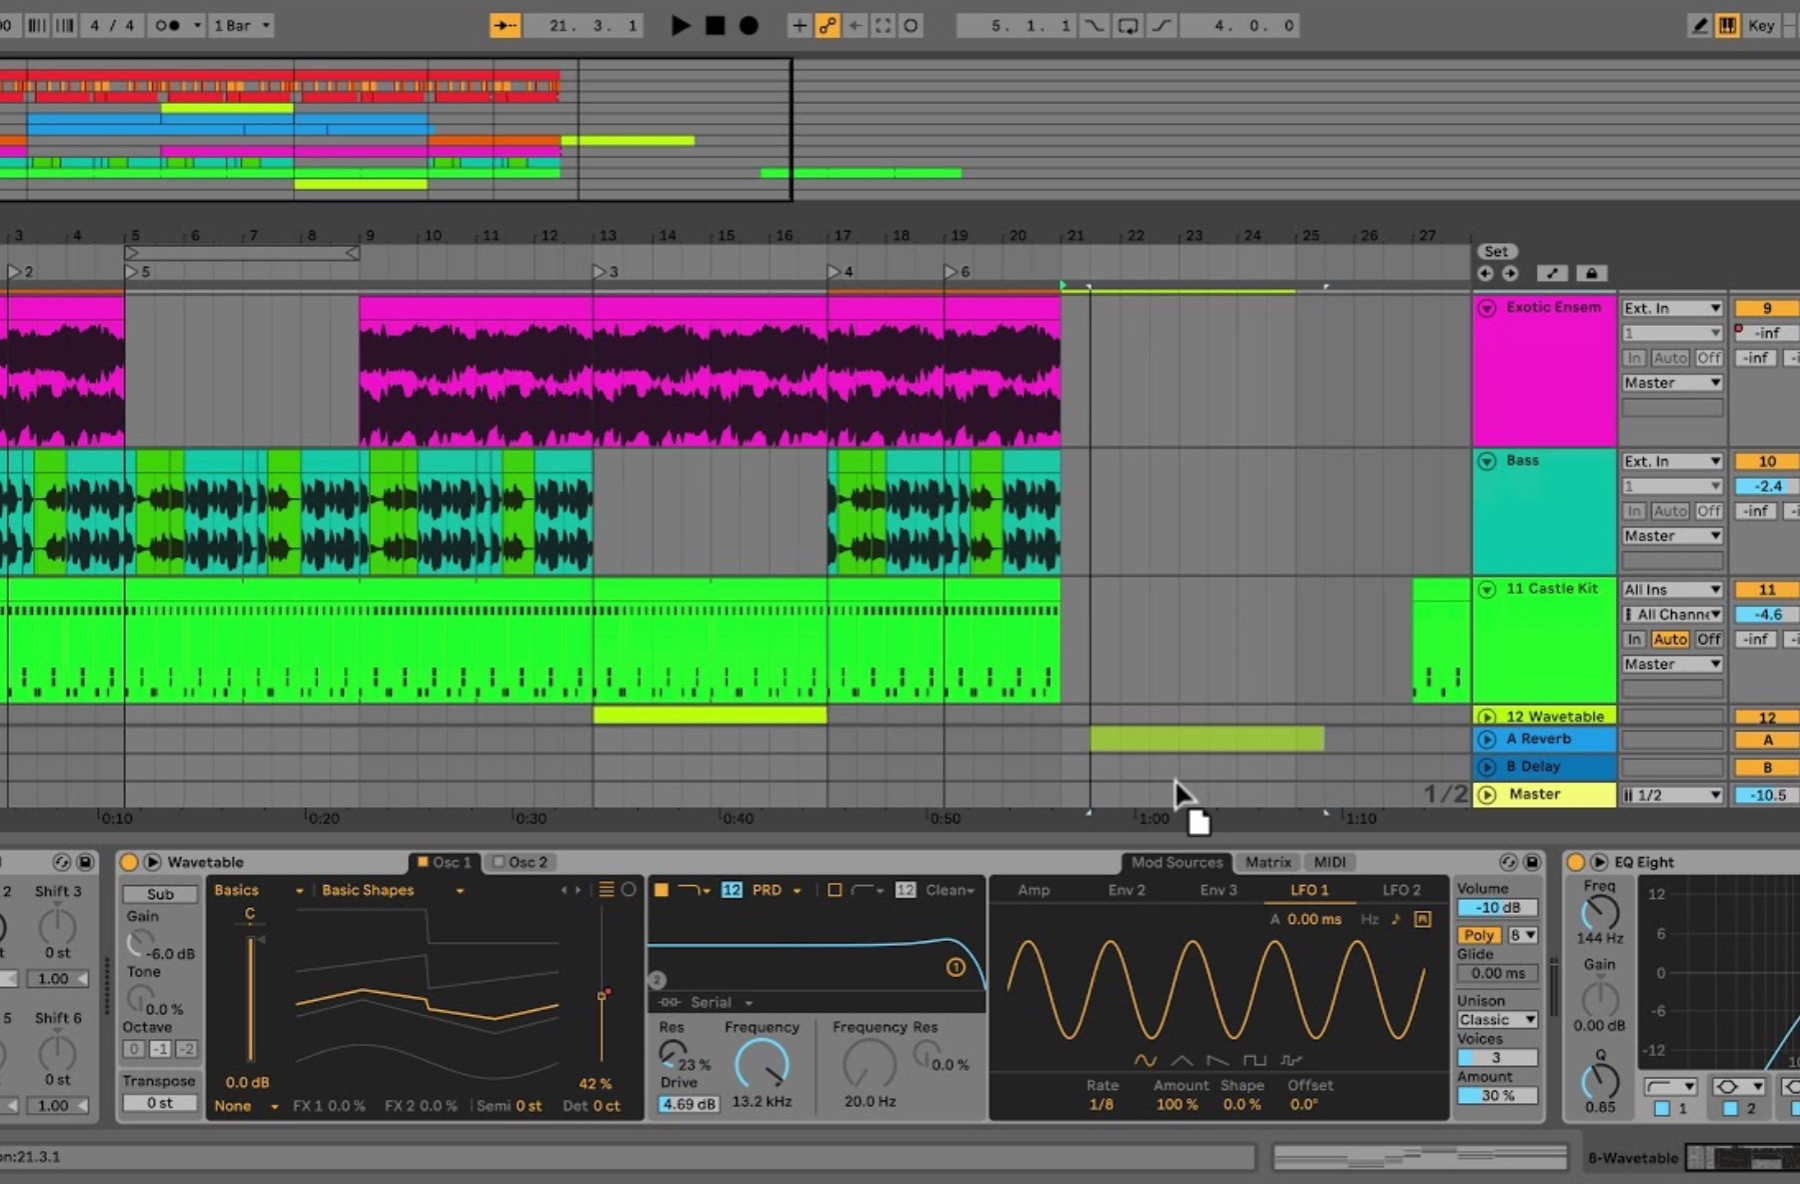
Task: Unfold the A Reverb return track
Action: 1487,739
